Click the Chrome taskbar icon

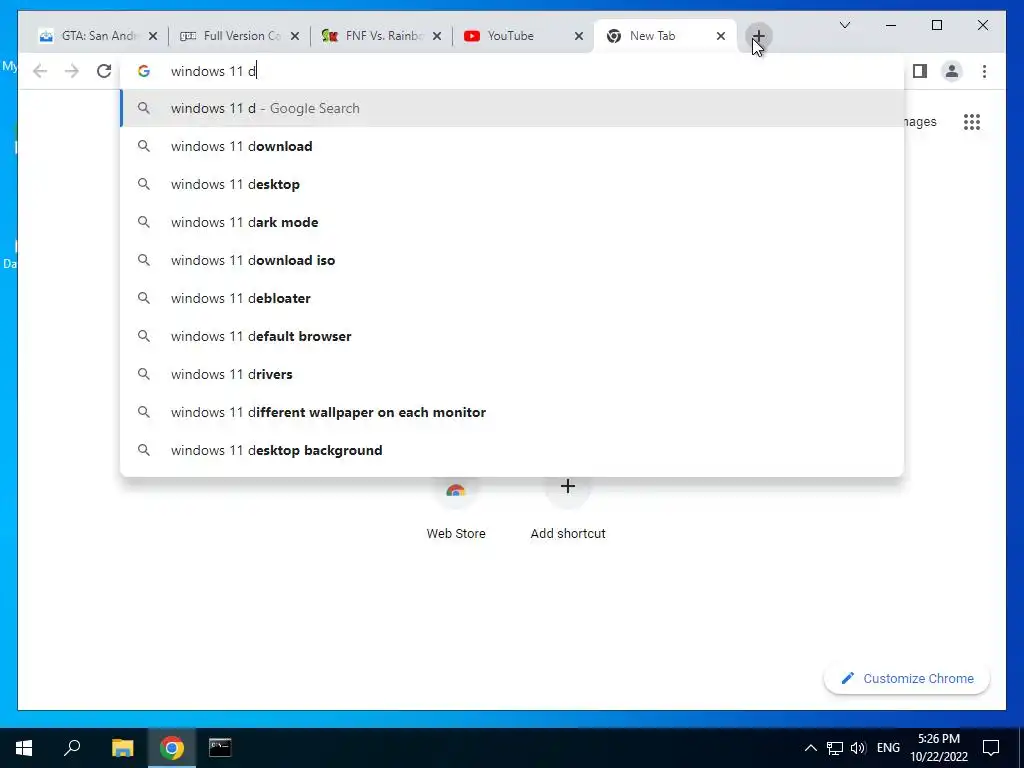(x=172, y=748)
